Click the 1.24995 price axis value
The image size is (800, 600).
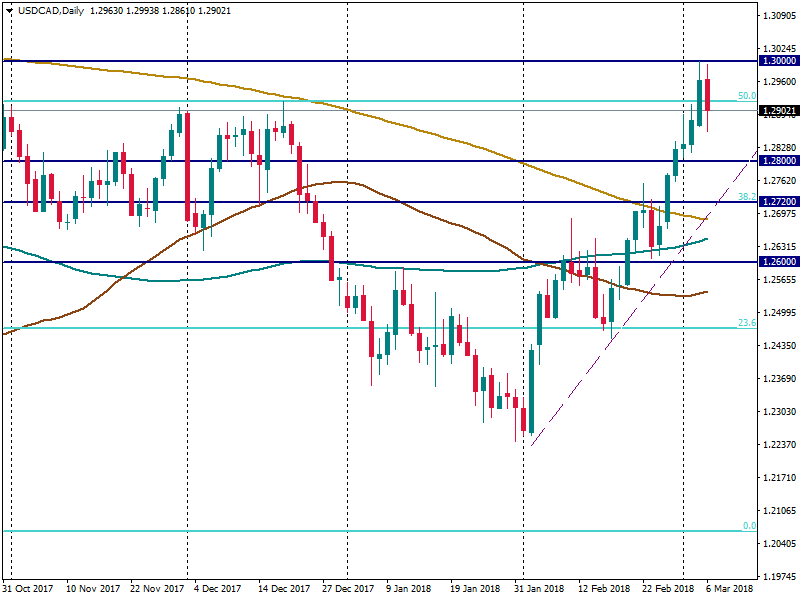click(777, 313)
